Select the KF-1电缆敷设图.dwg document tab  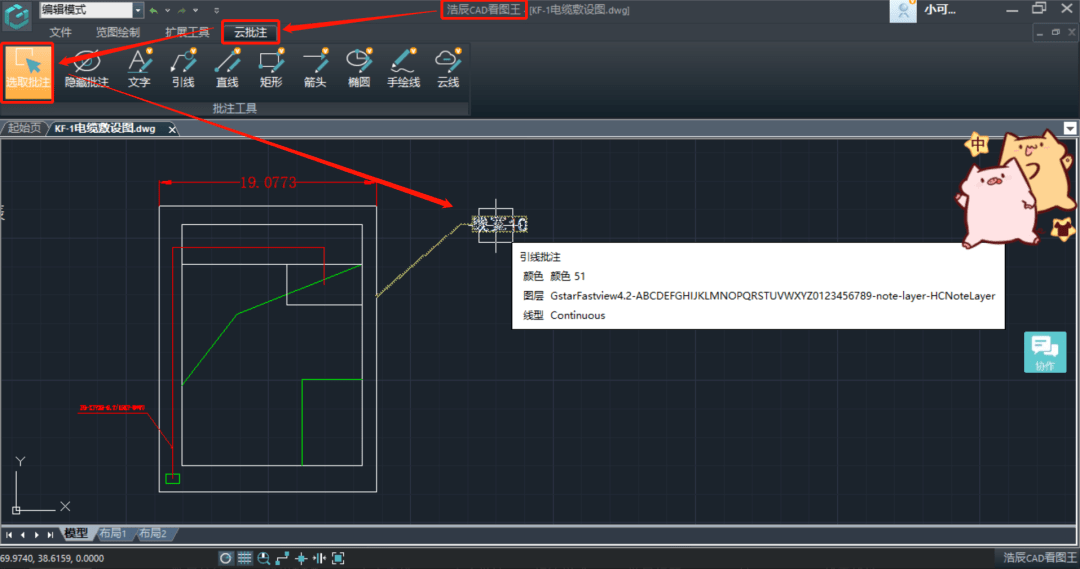pos(105,129)
